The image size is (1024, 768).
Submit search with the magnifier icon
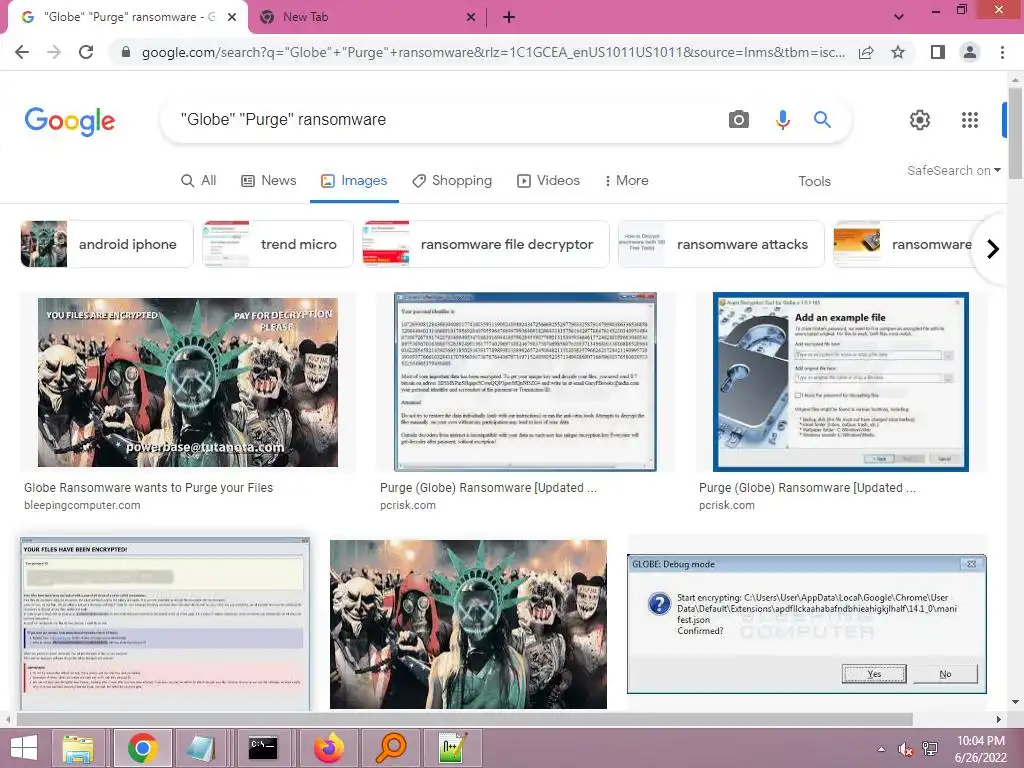822,120
